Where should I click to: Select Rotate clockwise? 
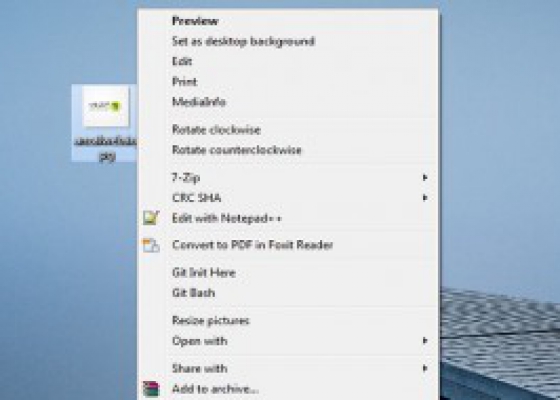coord(216,130)
